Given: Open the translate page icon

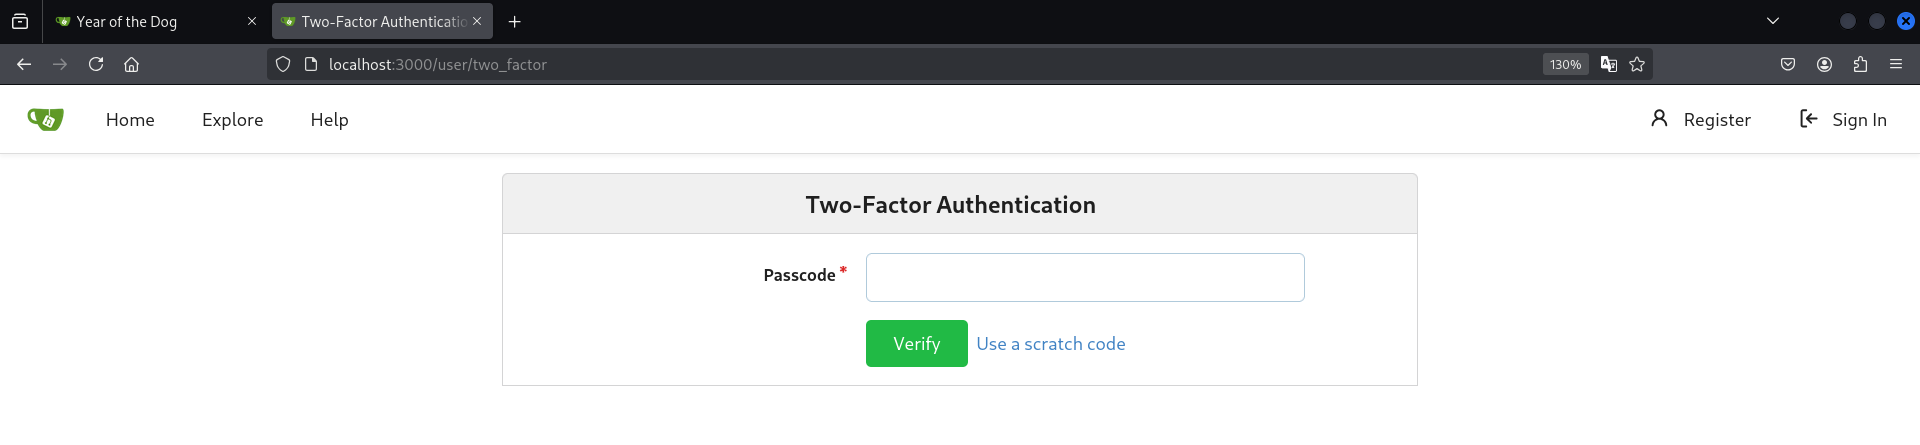Looking at the screenshot, I should tap(1608, 64).
